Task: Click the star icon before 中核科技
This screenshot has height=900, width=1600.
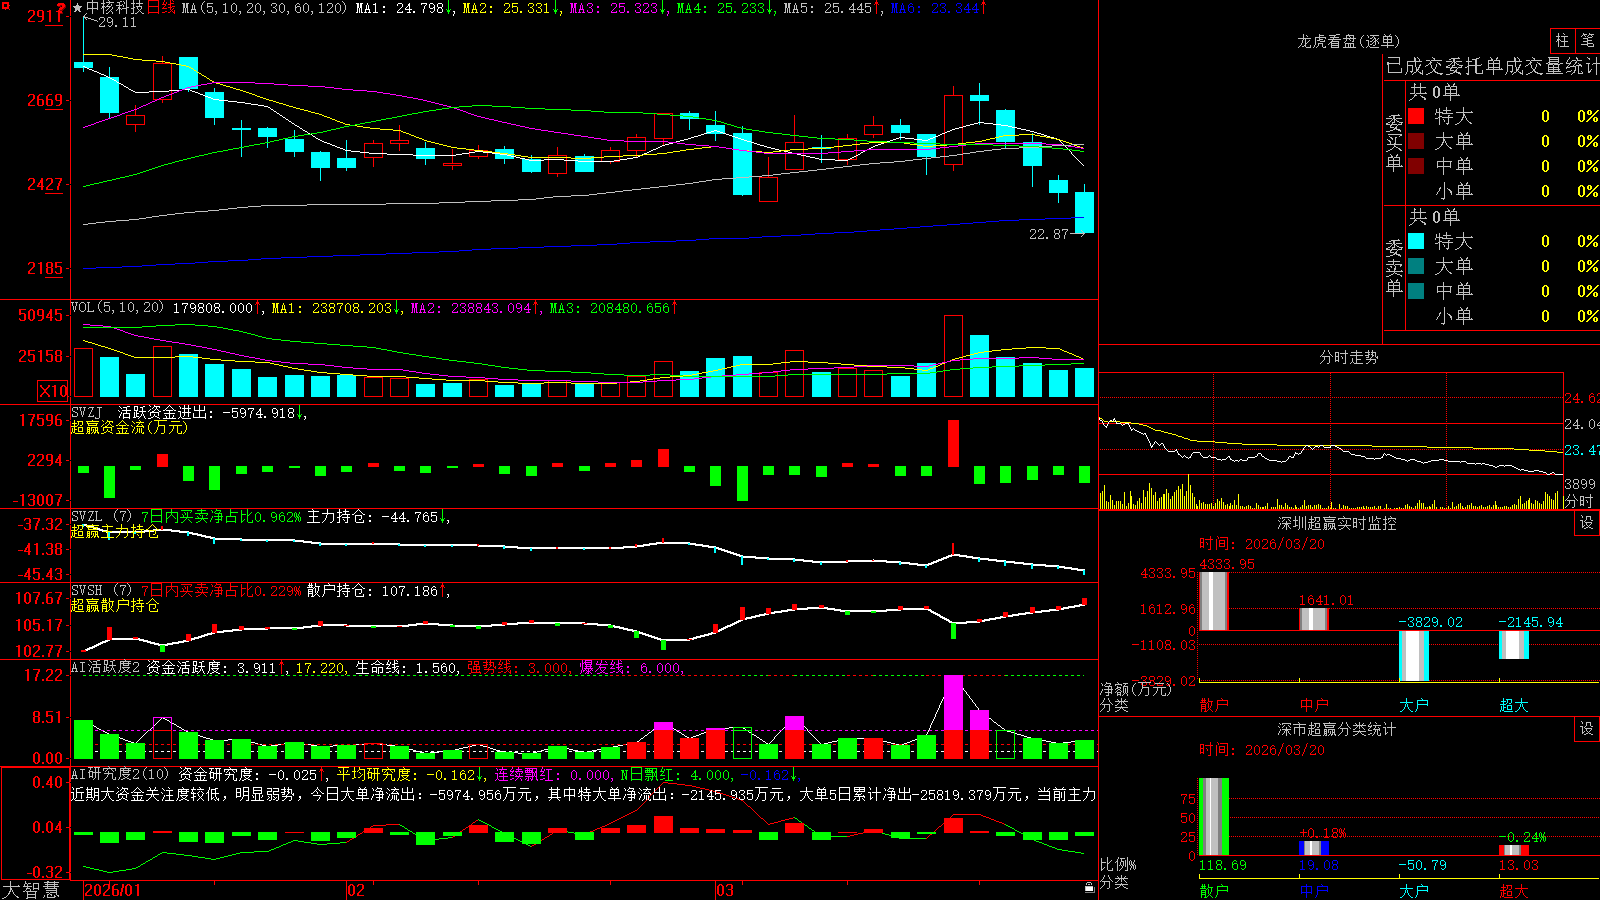Action: (78, 8)
